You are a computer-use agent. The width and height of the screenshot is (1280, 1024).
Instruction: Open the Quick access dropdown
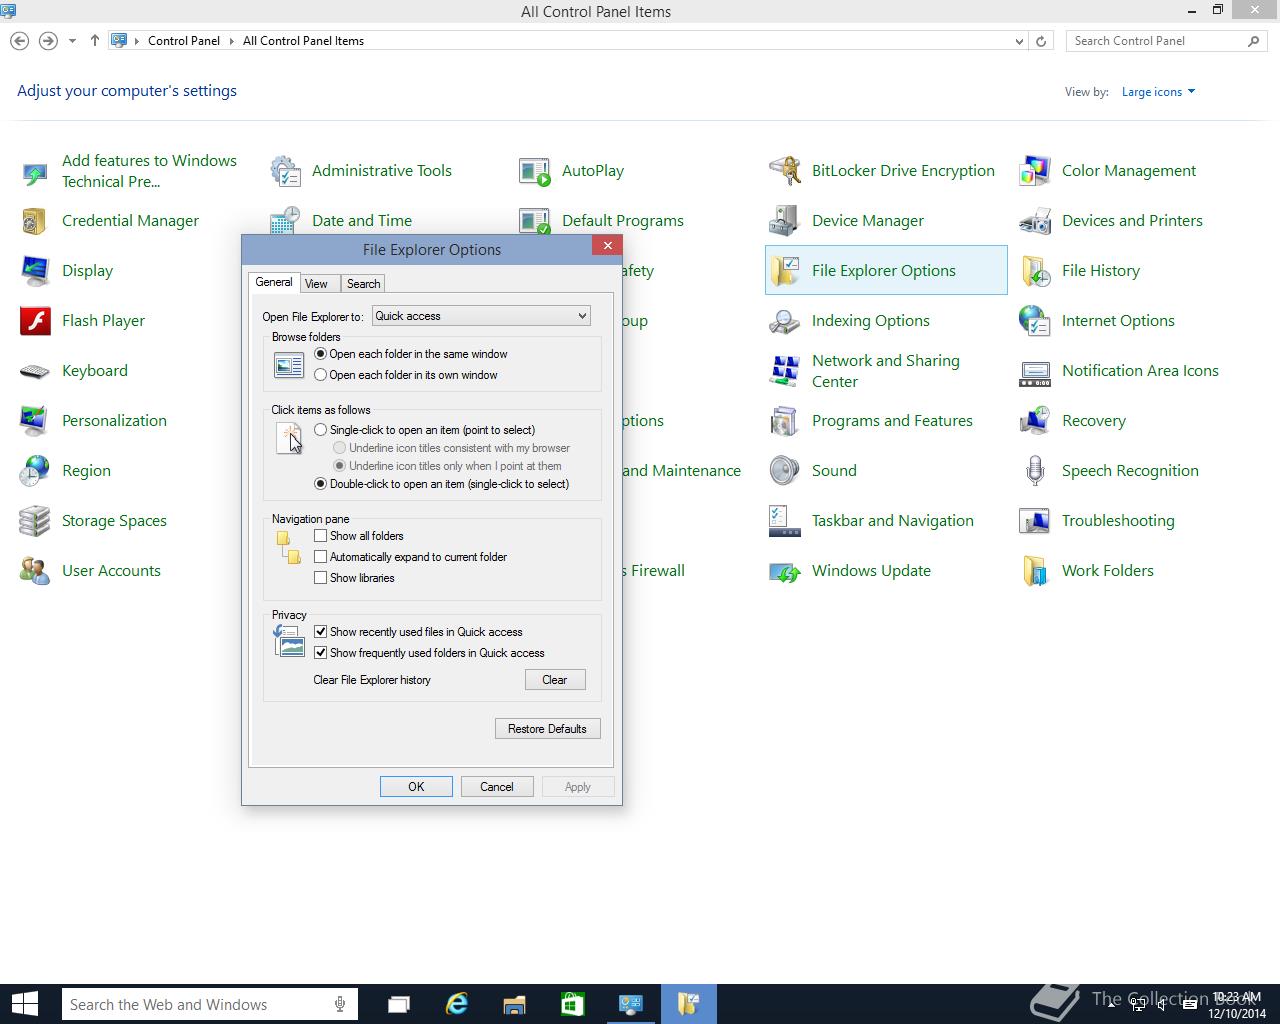(x=481, y=316)
